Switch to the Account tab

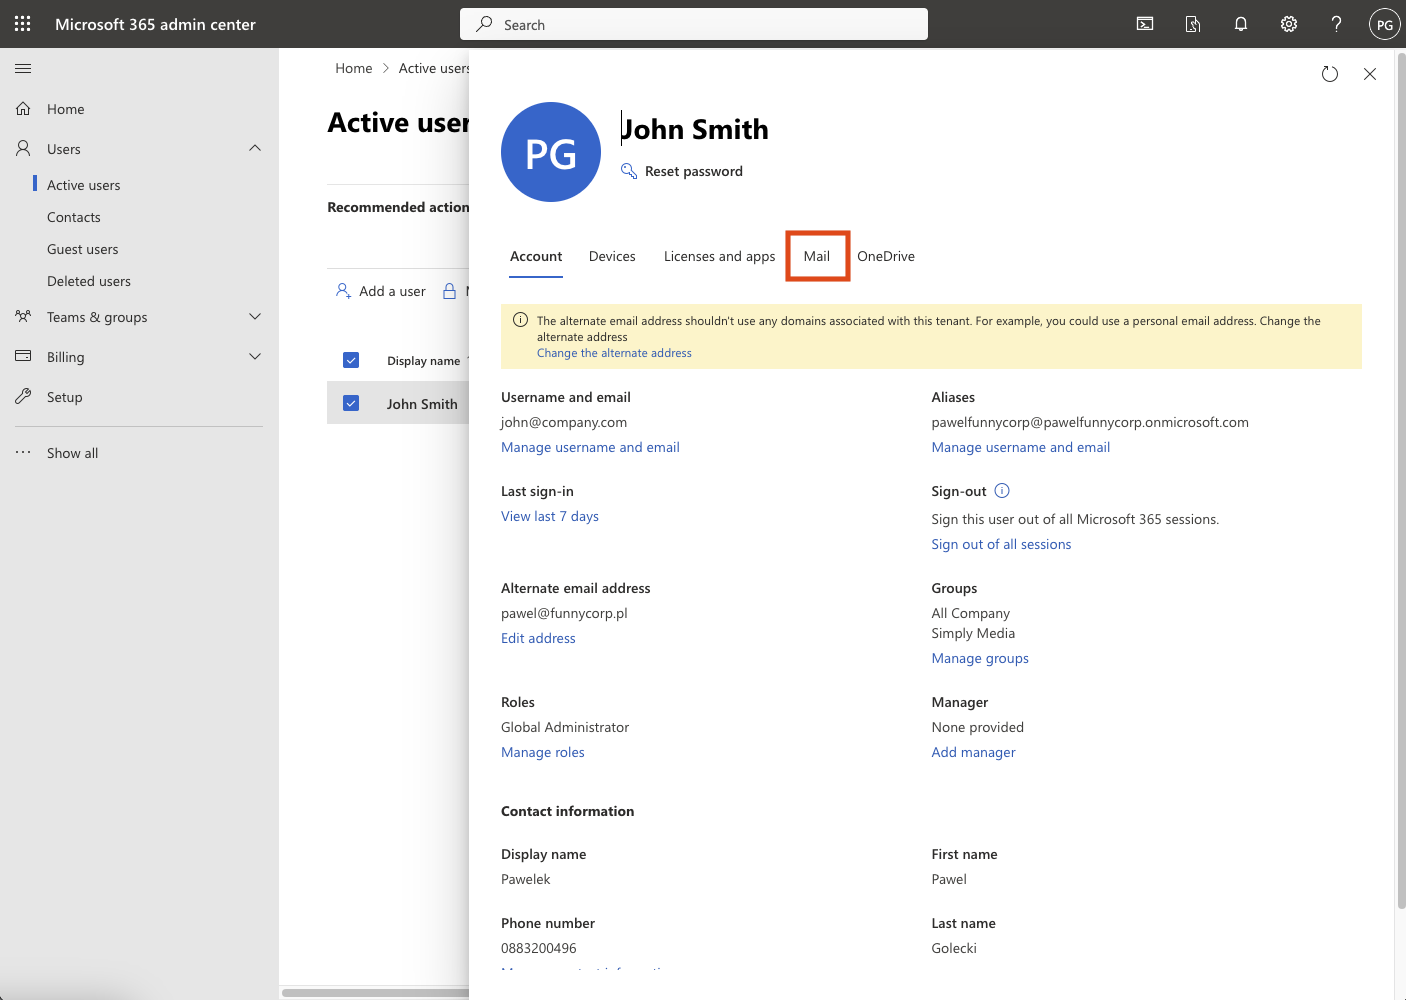coord(536,256)
